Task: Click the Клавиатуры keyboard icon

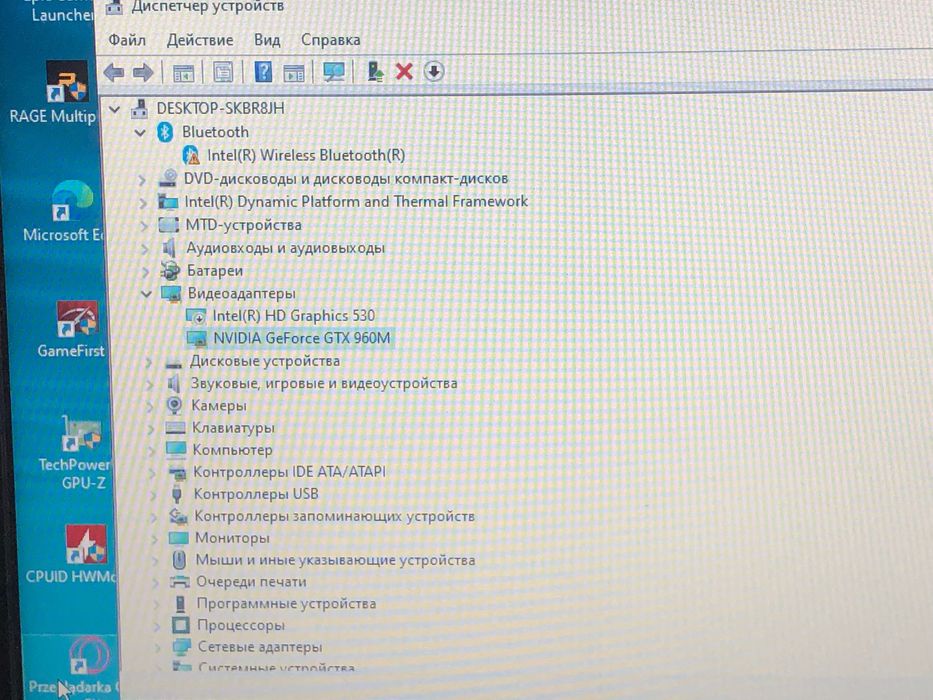Action: click(x=176, y=427)
